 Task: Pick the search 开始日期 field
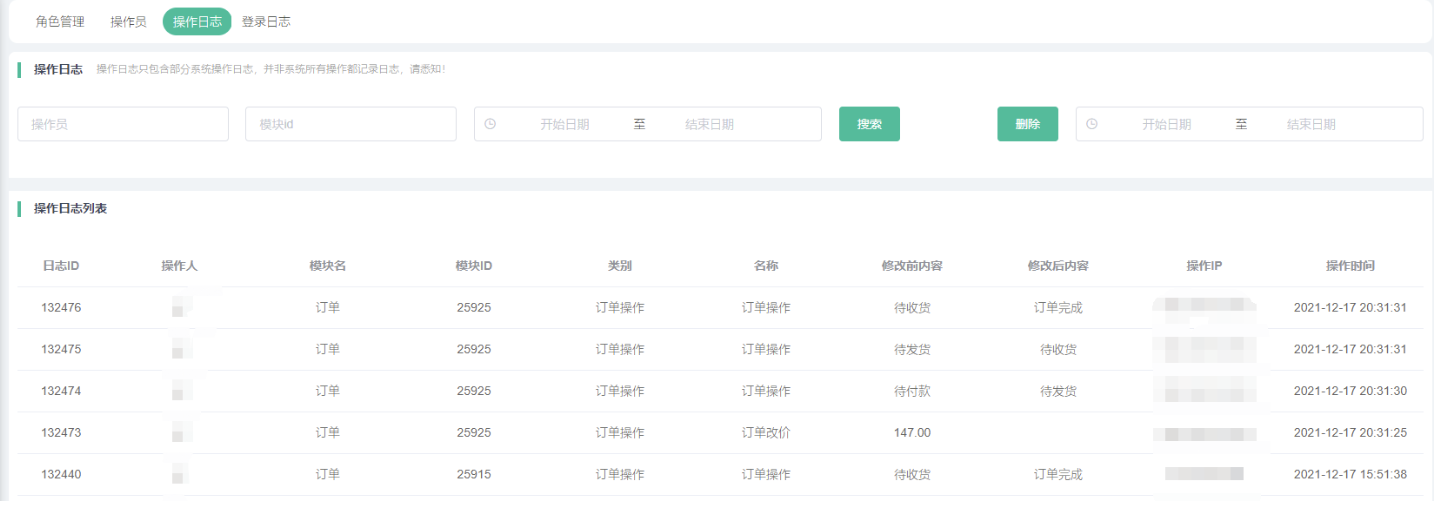(x=564, y=124)
